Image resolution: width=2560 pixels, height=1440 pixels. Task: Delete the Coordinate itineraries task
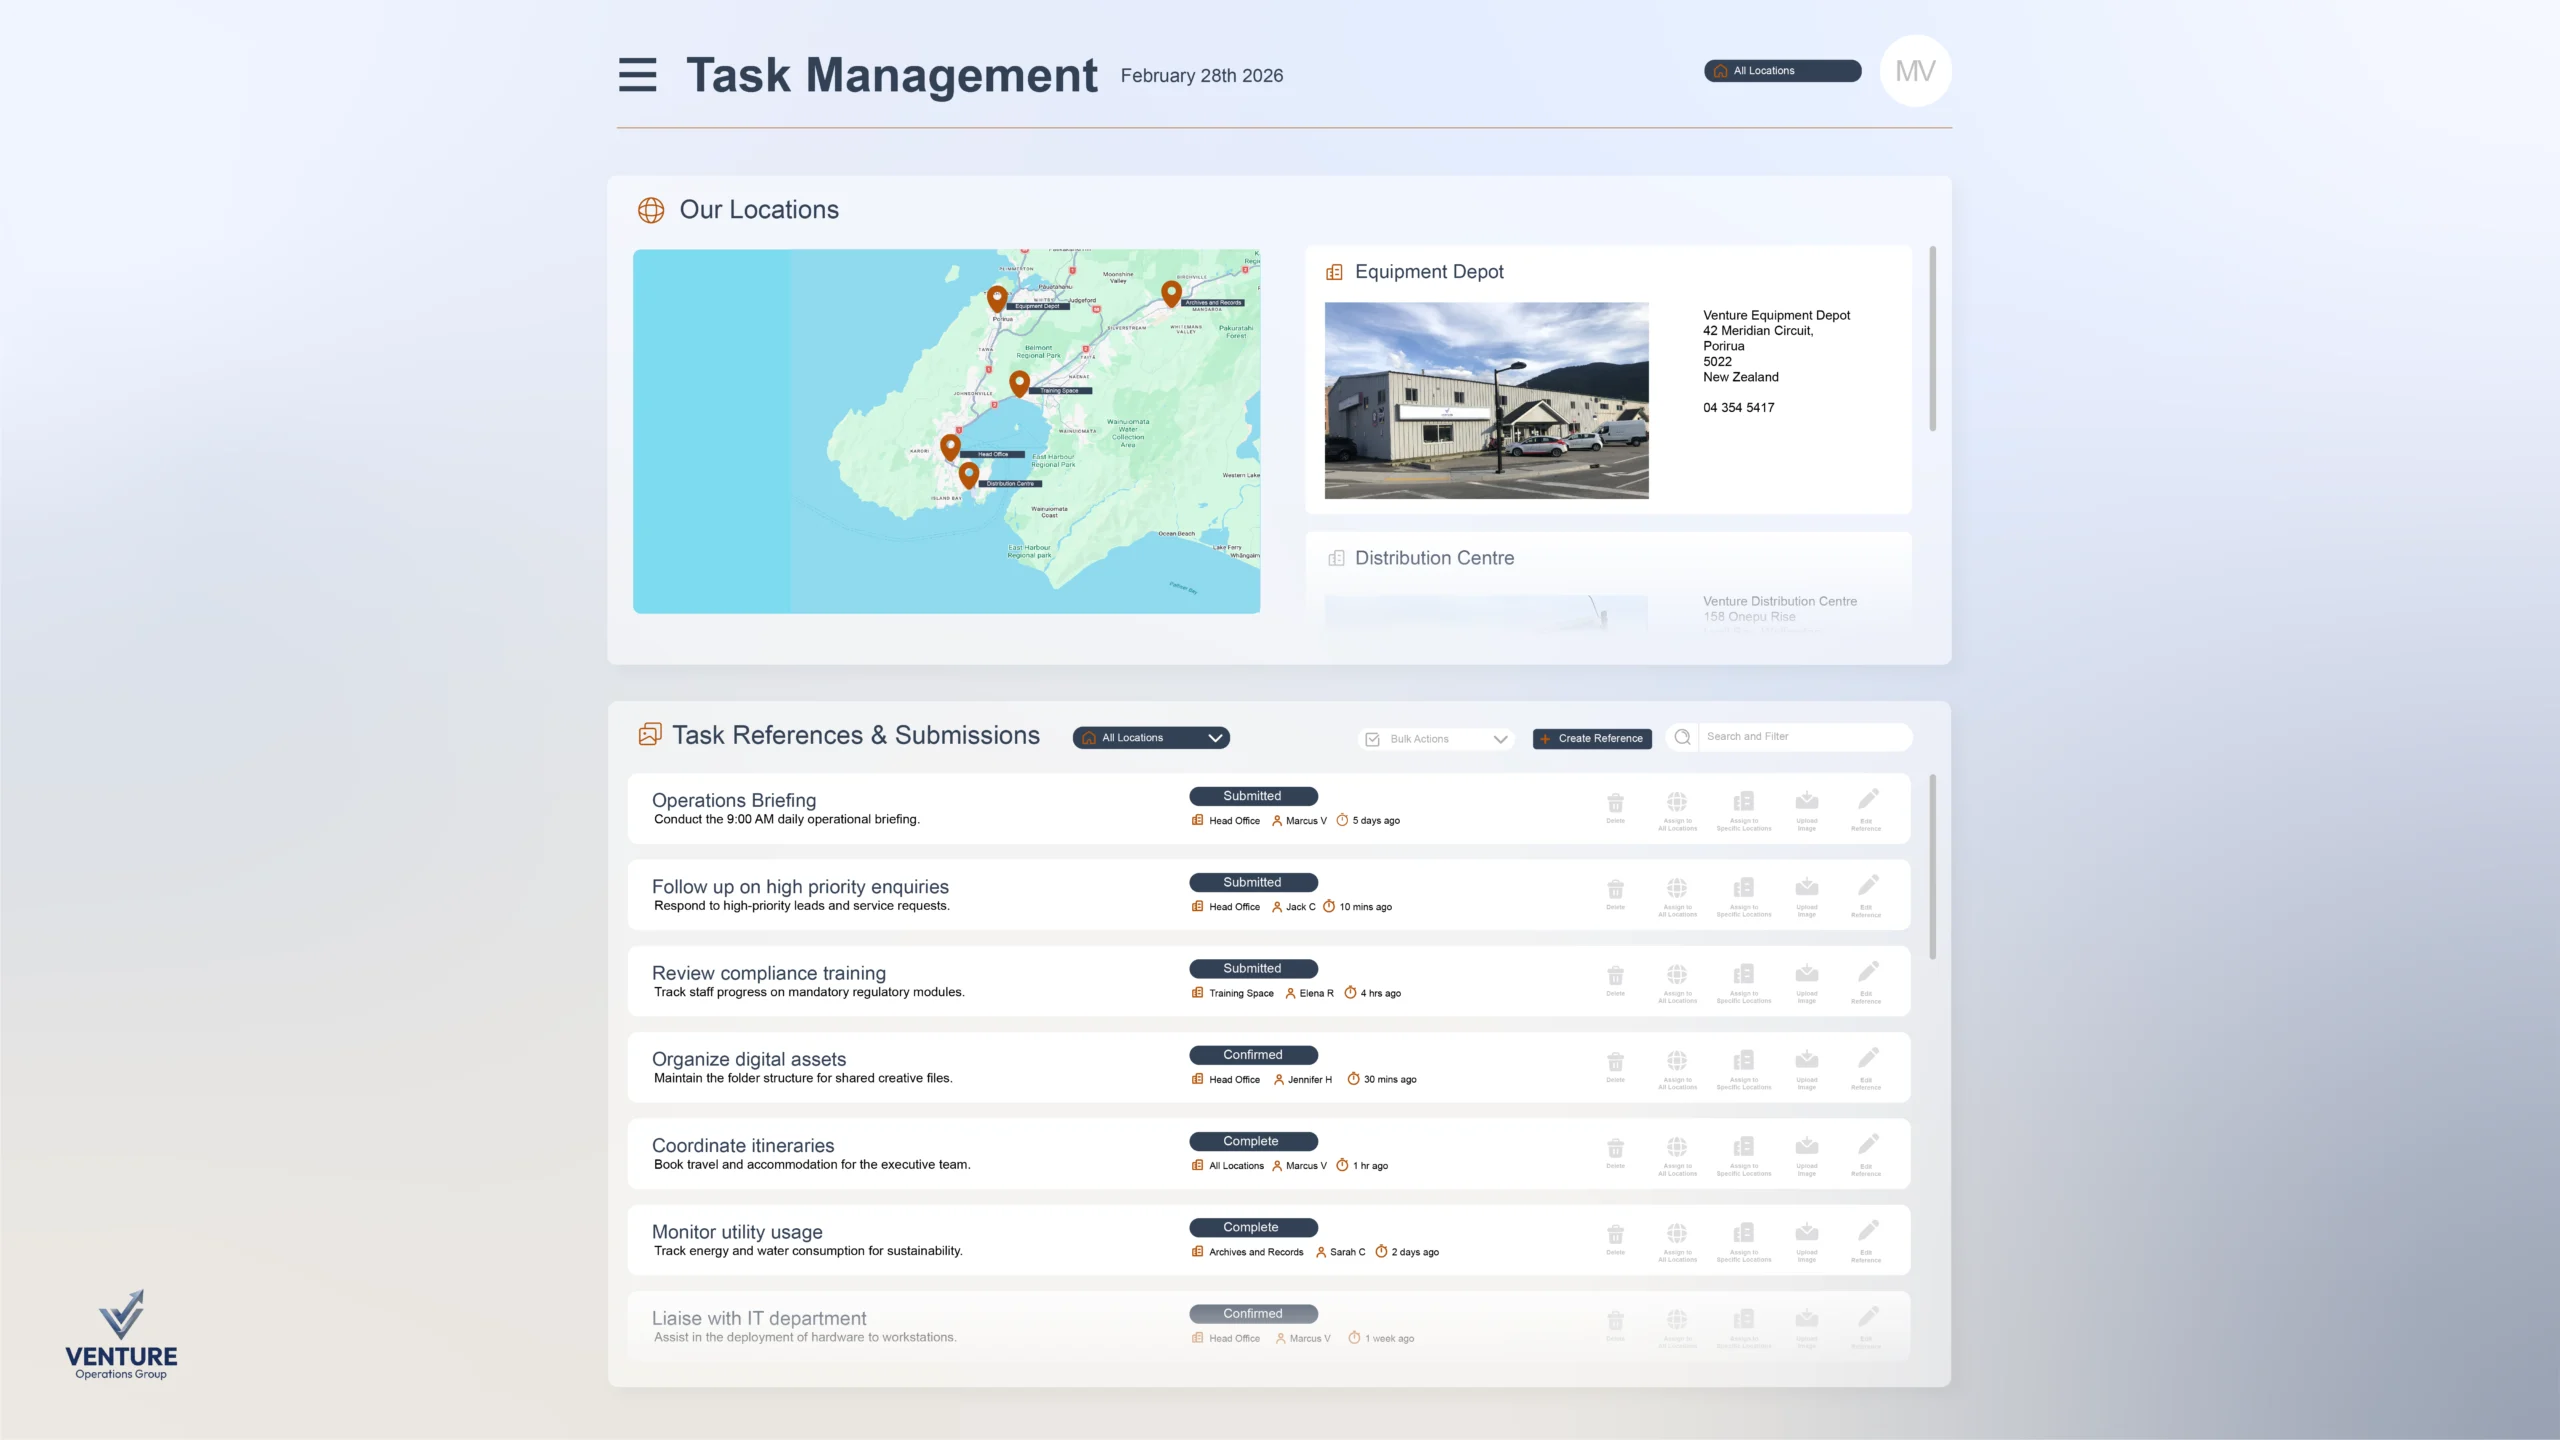point(1615,1152)
